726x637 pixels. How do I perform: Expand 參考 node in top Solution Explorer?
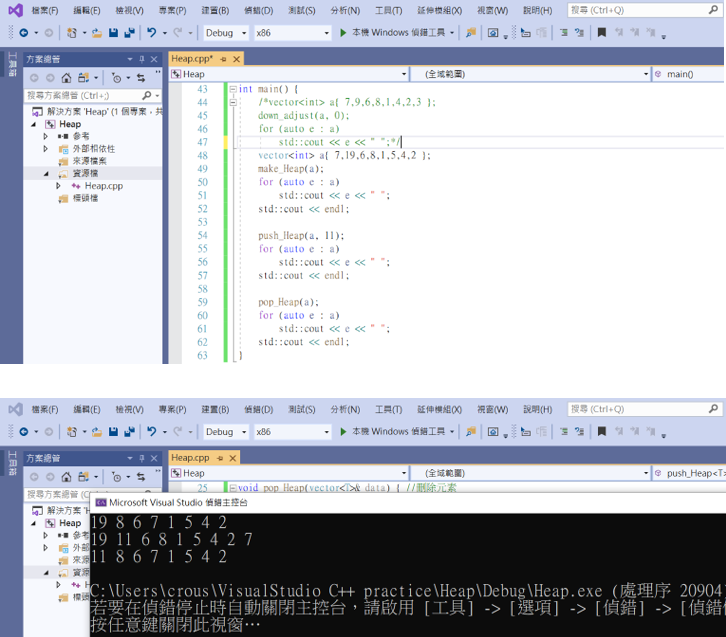[x=45, y=136]
